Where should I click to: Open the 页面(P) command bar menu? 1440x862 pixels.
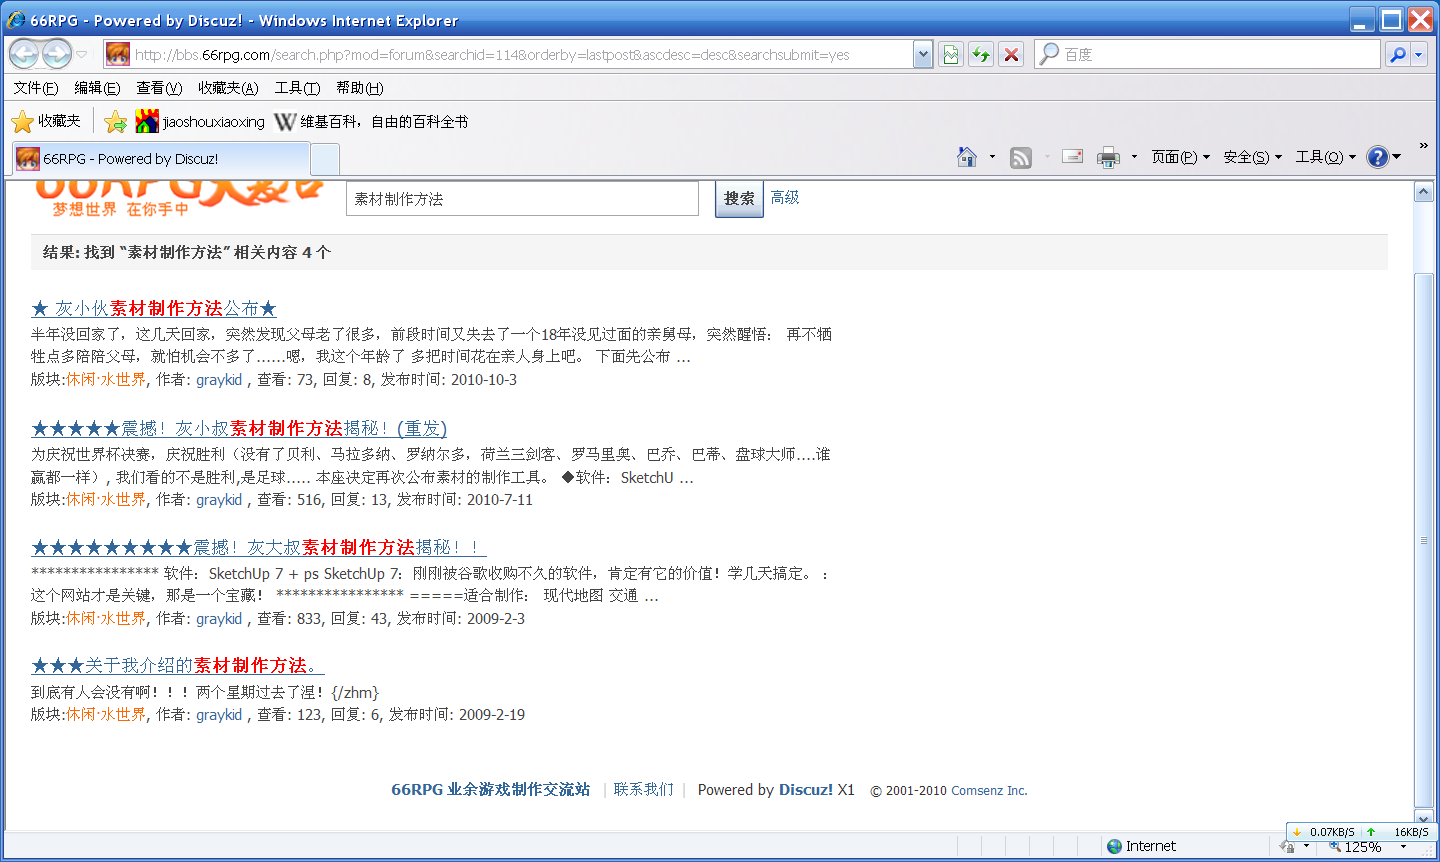(1180, 157)
